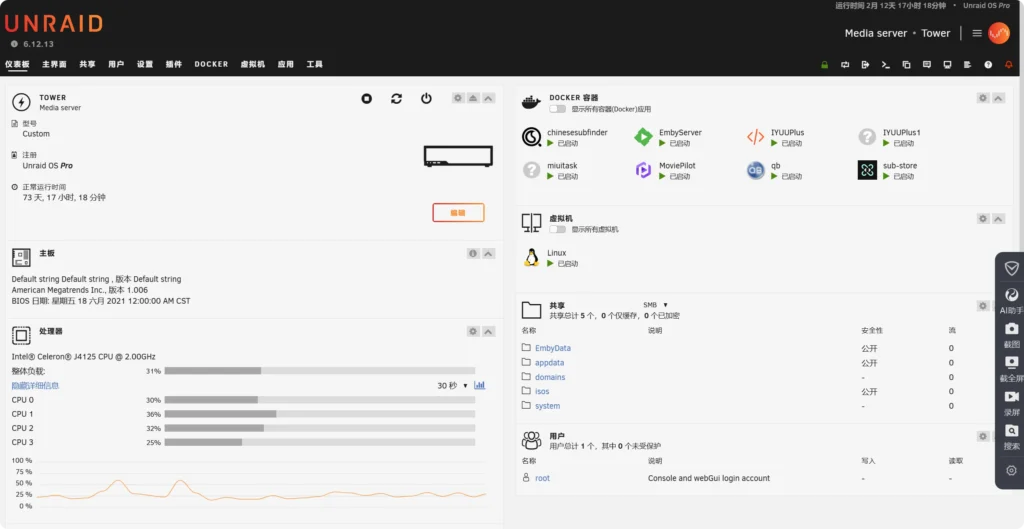This screenshot has width=1024, height=529.
Task: Open the isos share
Action: [542, 391]
